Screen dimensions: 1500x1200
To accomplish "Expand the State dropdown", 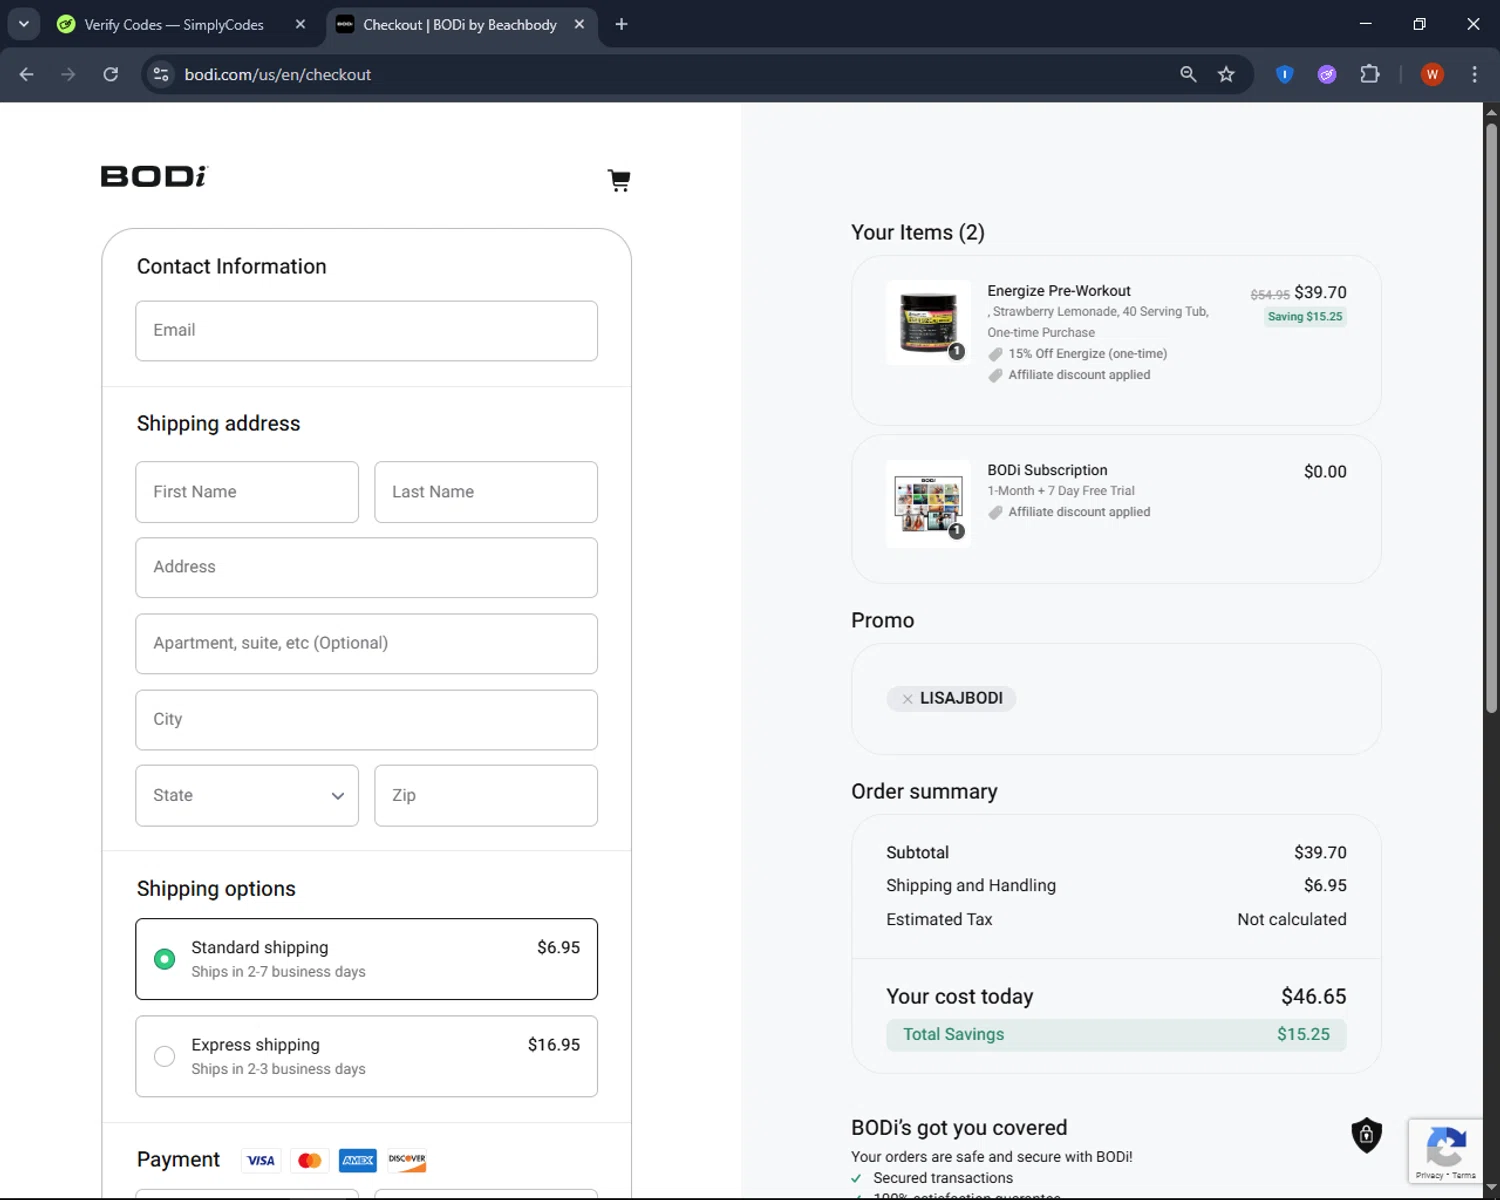I will [x=247, y=796].
